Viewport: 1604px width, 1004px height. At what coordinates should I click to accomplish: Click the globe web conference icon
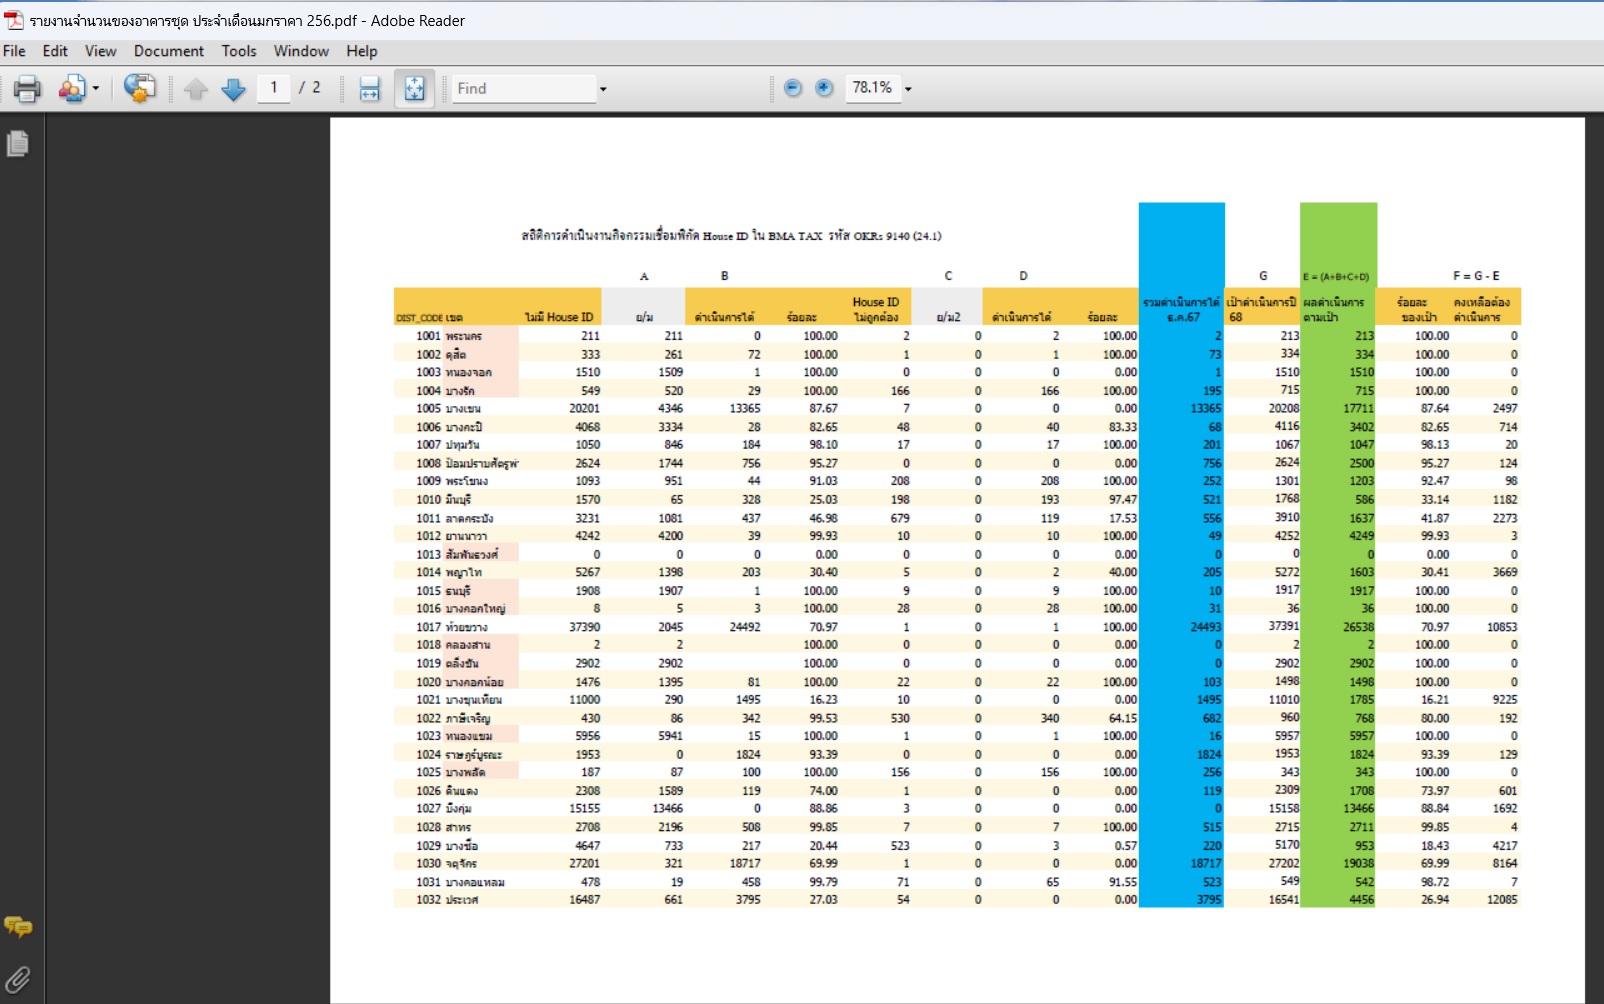point(140,89)
